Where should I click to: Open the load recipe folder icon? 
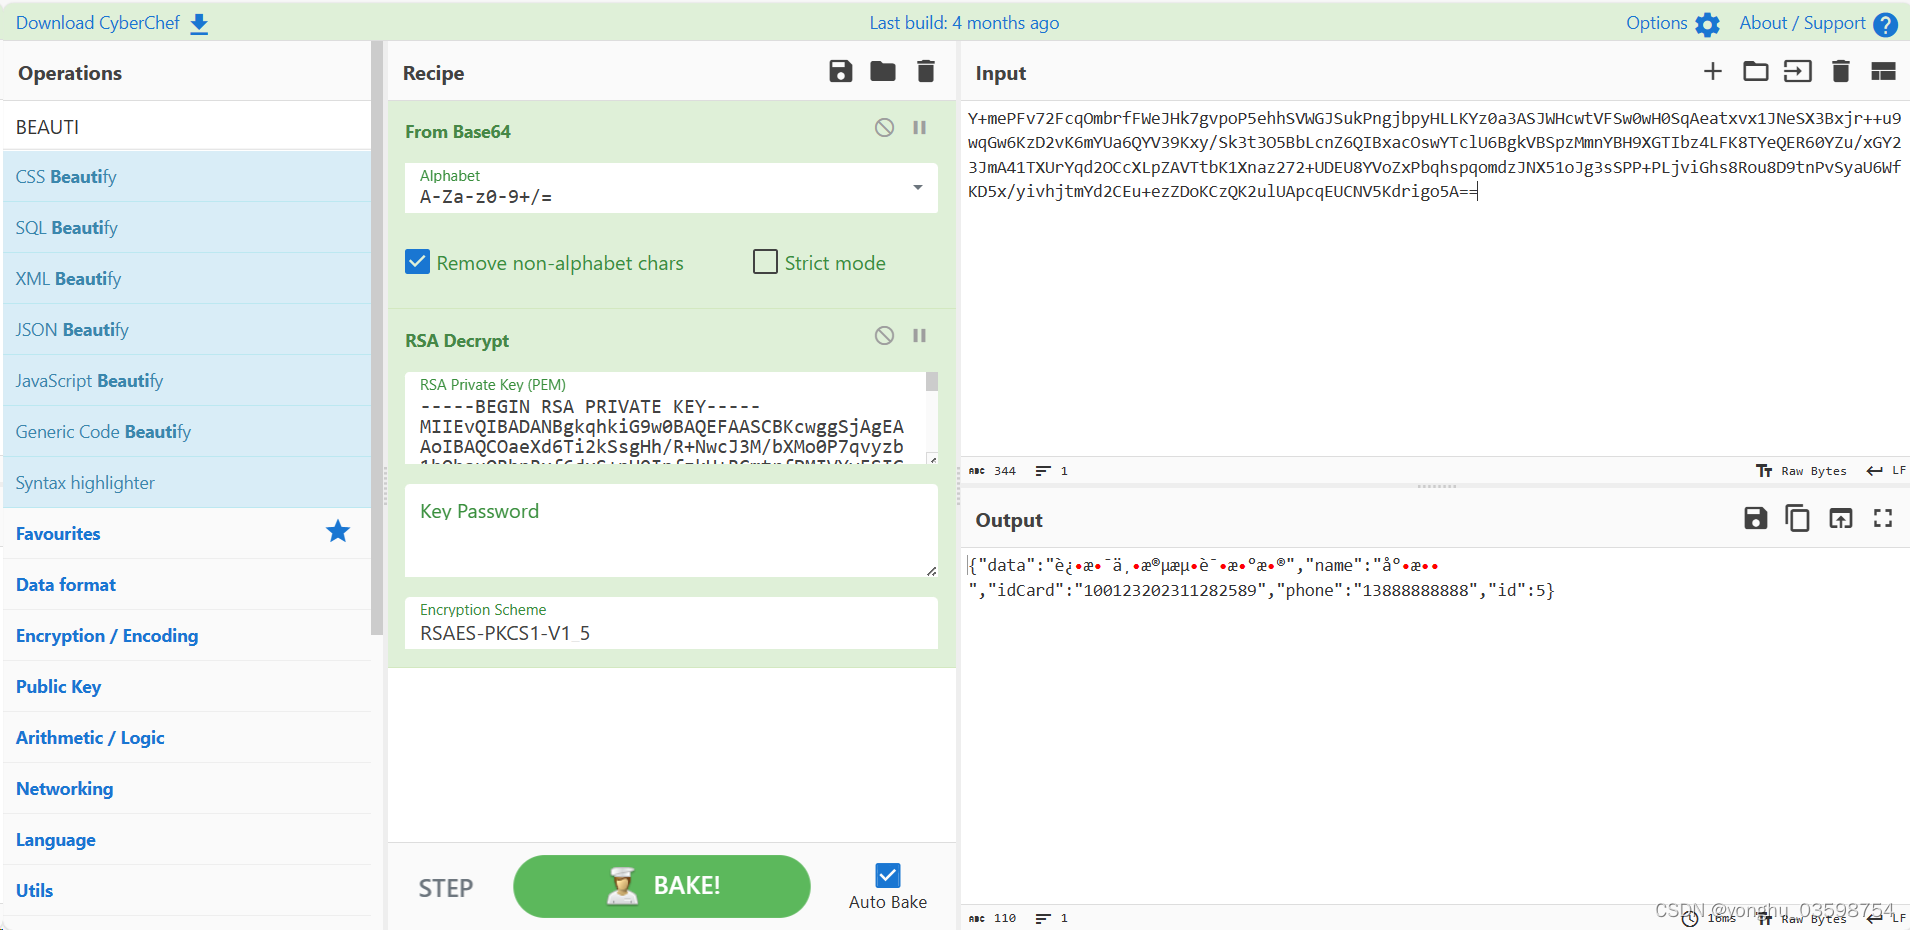[882, 71]
